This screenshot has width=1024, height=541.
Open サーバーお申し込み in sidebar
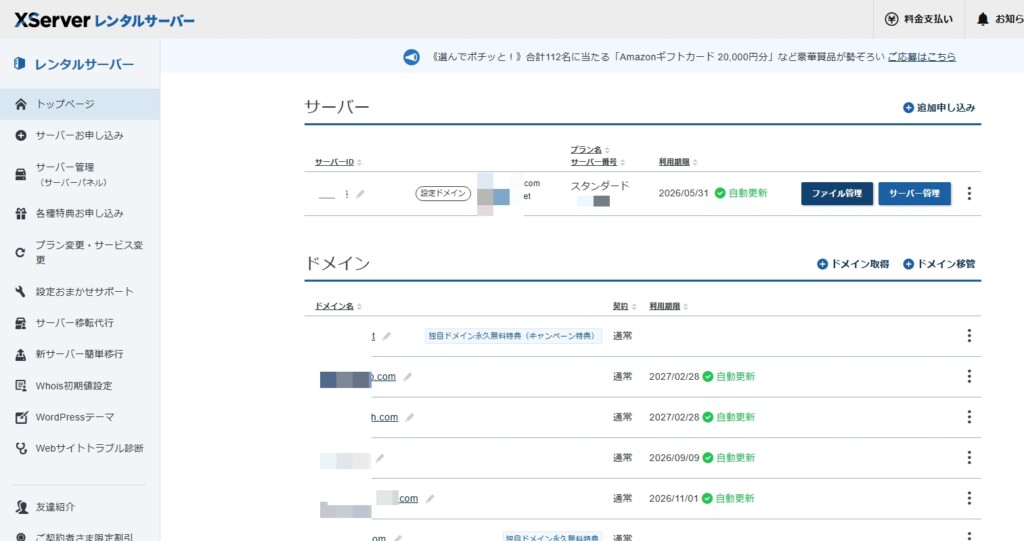point(80,135)
